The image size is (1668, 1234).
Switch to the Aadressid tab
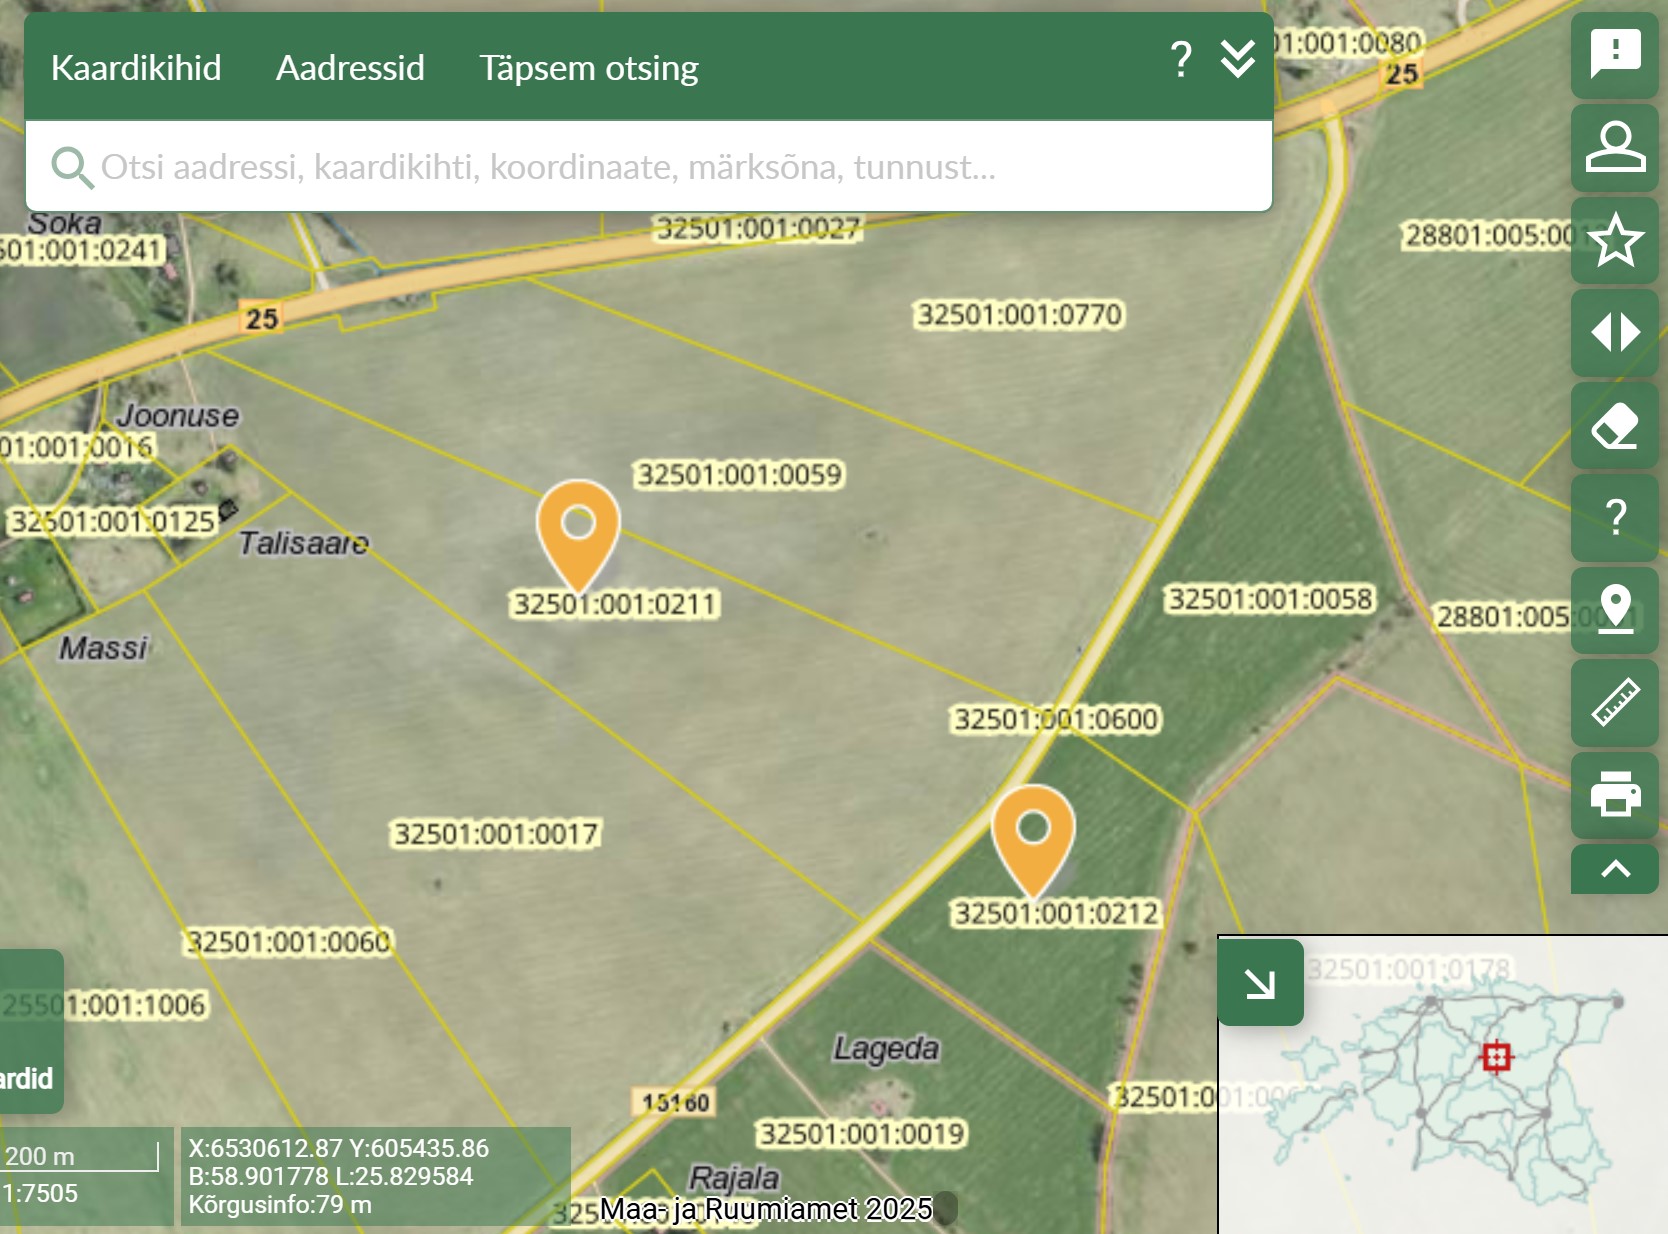(350, 68)
